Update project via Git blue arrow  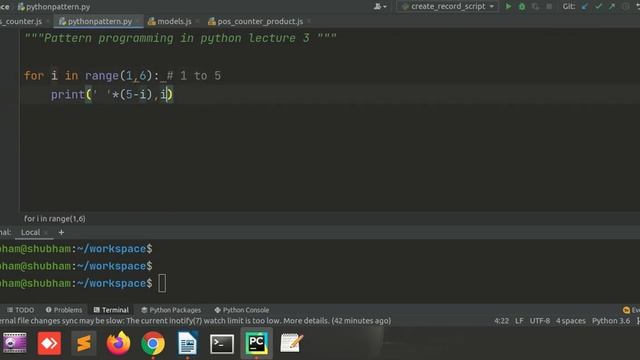[x=585, y=7]
